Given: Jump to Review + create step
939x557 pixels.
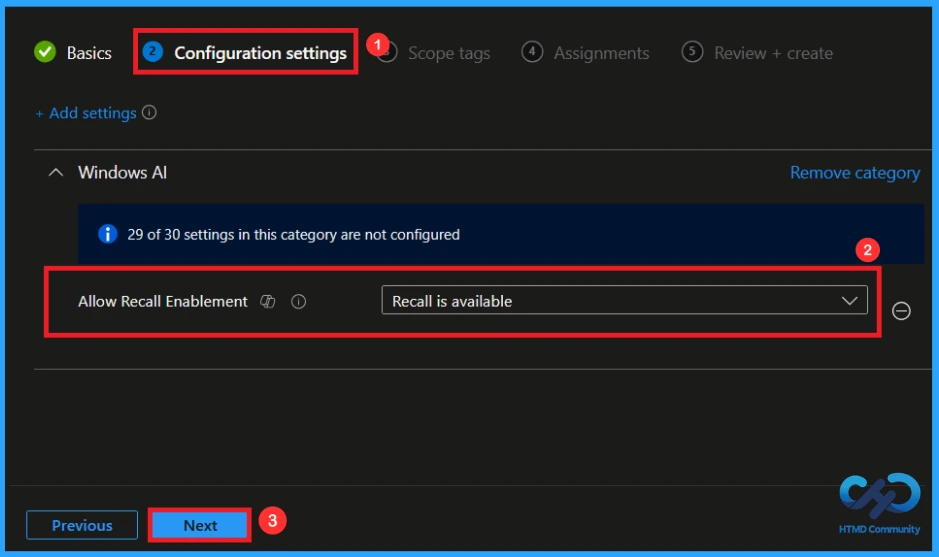Looking at the screenshot, I should [757, 53].
